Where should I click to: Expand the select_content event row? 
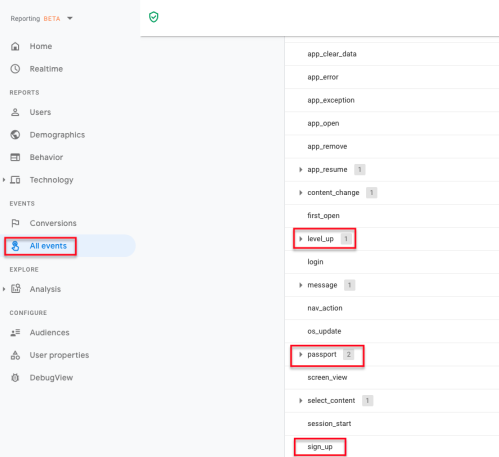[301, 400]
